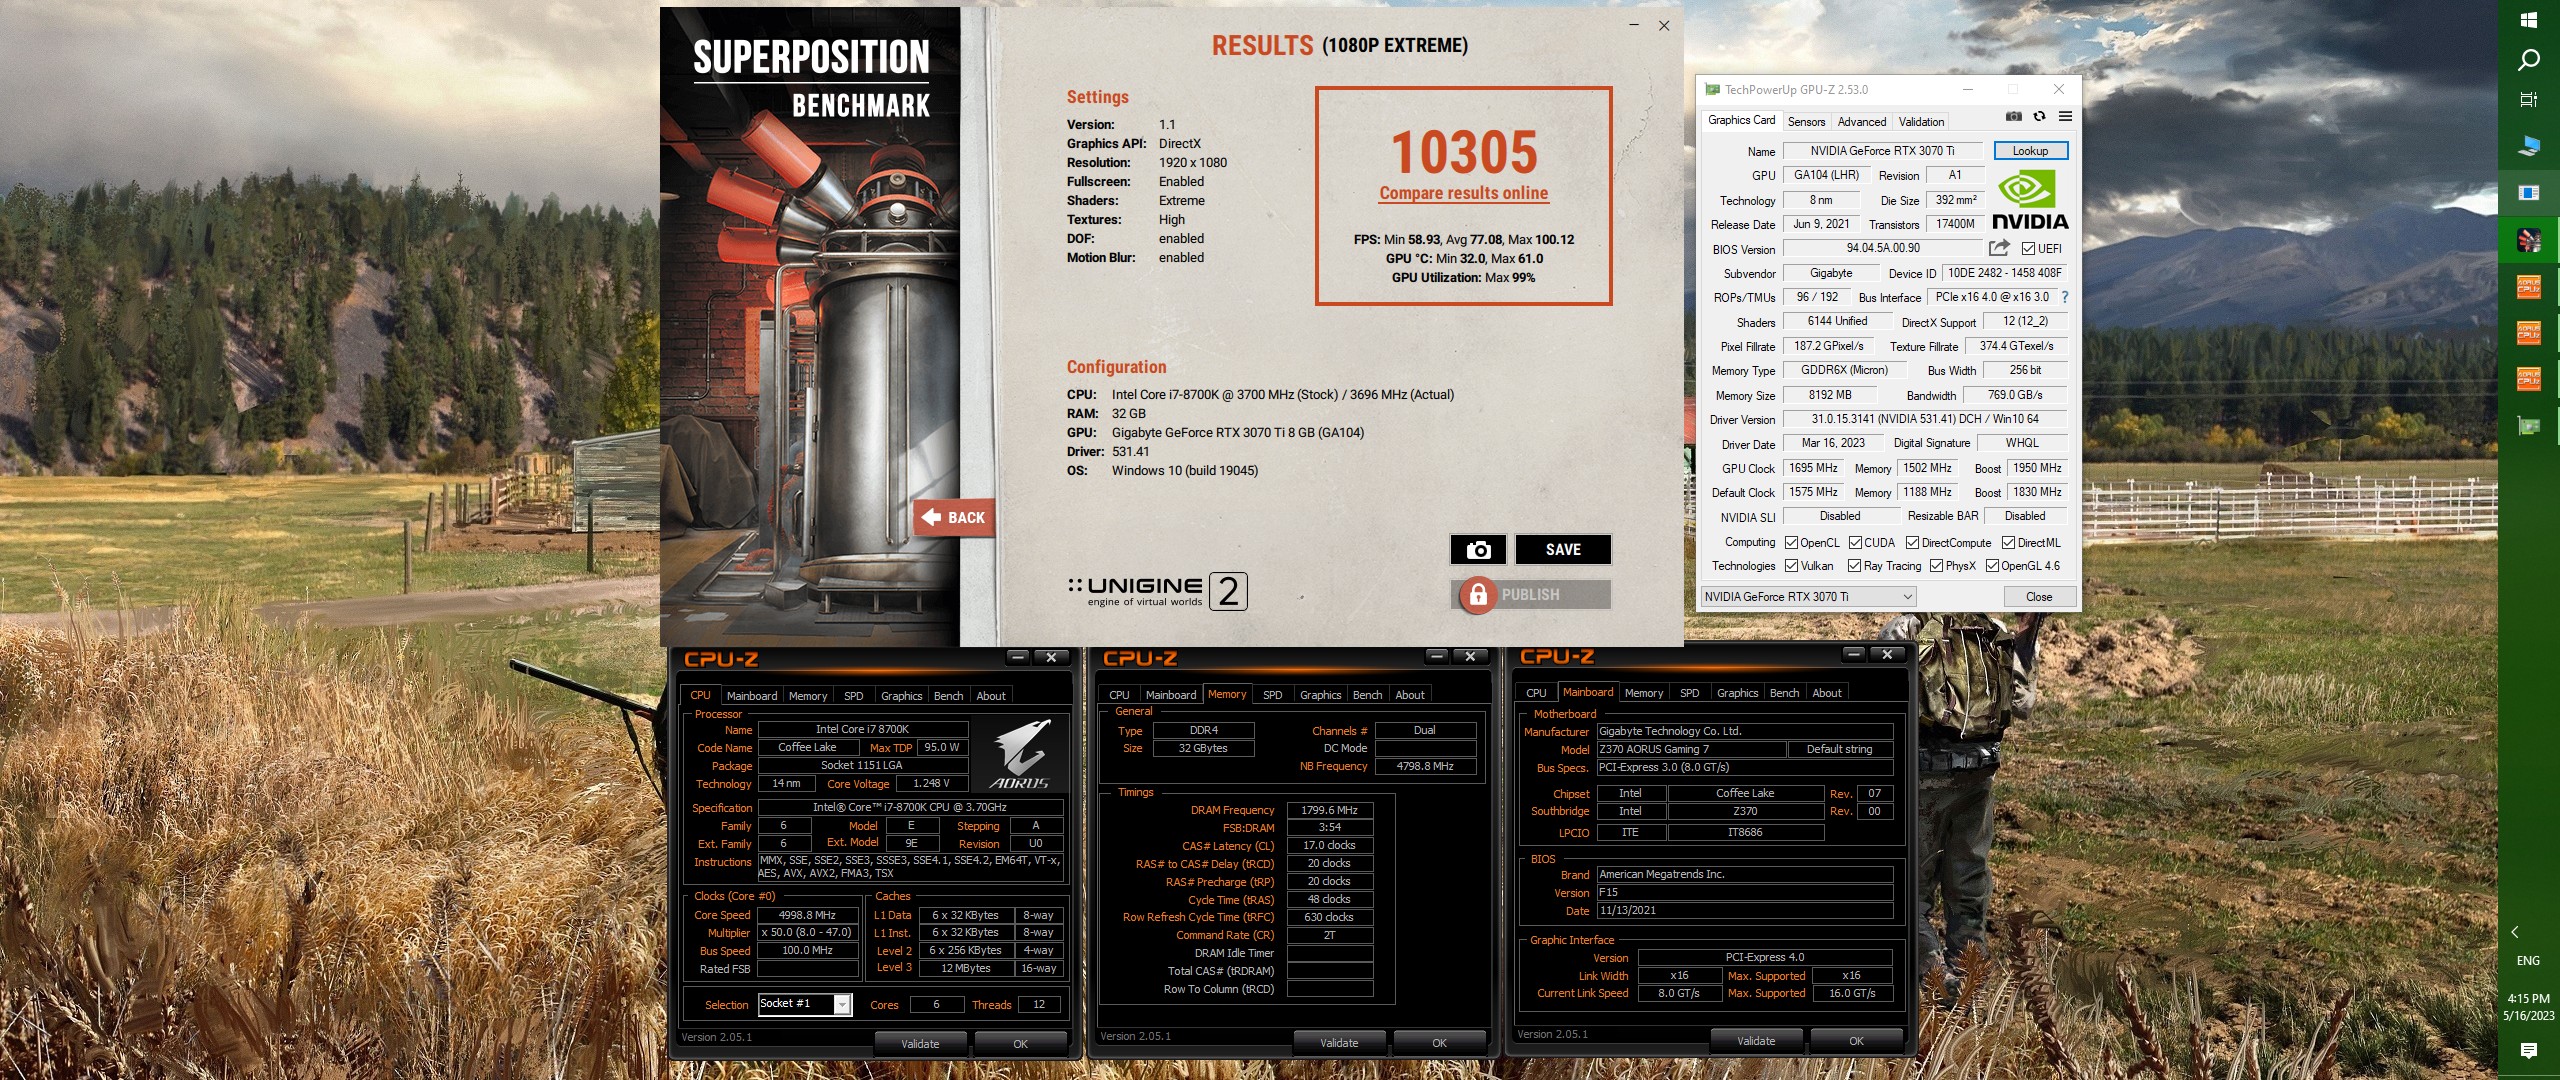Screen dimensions: 2560x1080
Task: Switch to the Advanced tab in GPU-Z
Action: pos(1861,122)
